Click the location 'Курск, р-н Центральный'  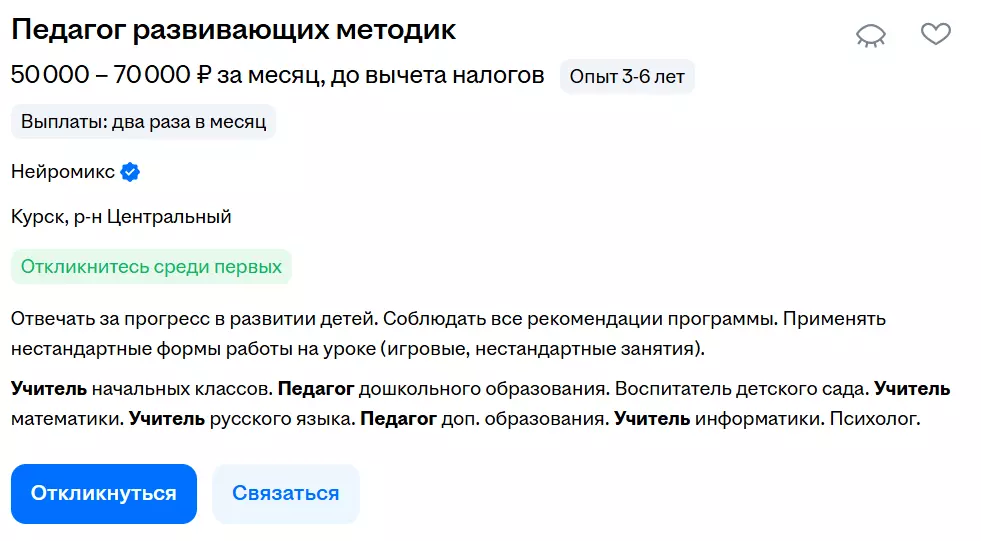point(121,216)
